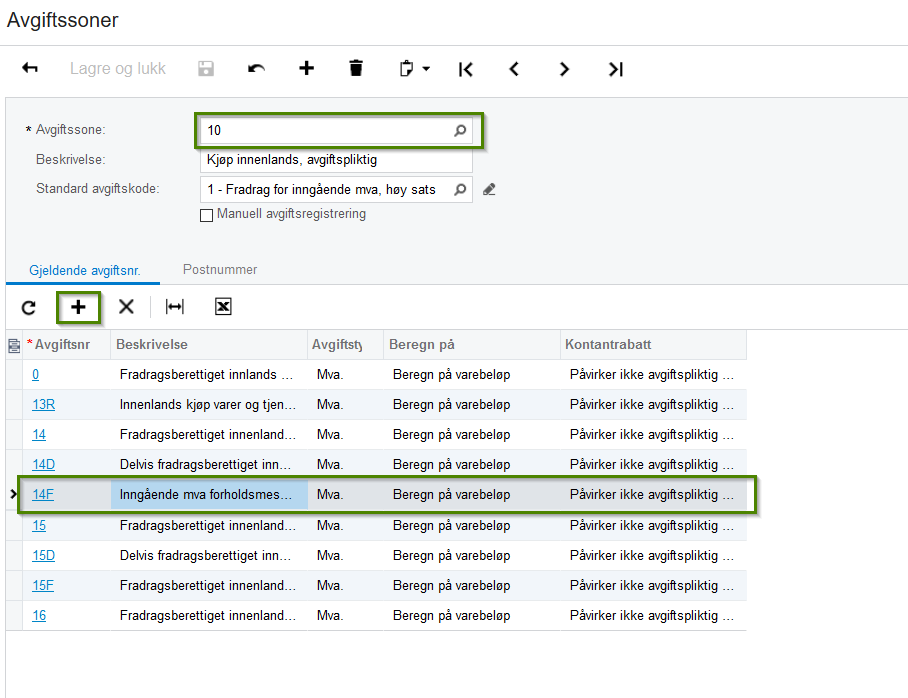This screenshot has width=908, height=698.
Task: Open Standard avgiftskode lookup magnifier
Action: pos(460,189)
